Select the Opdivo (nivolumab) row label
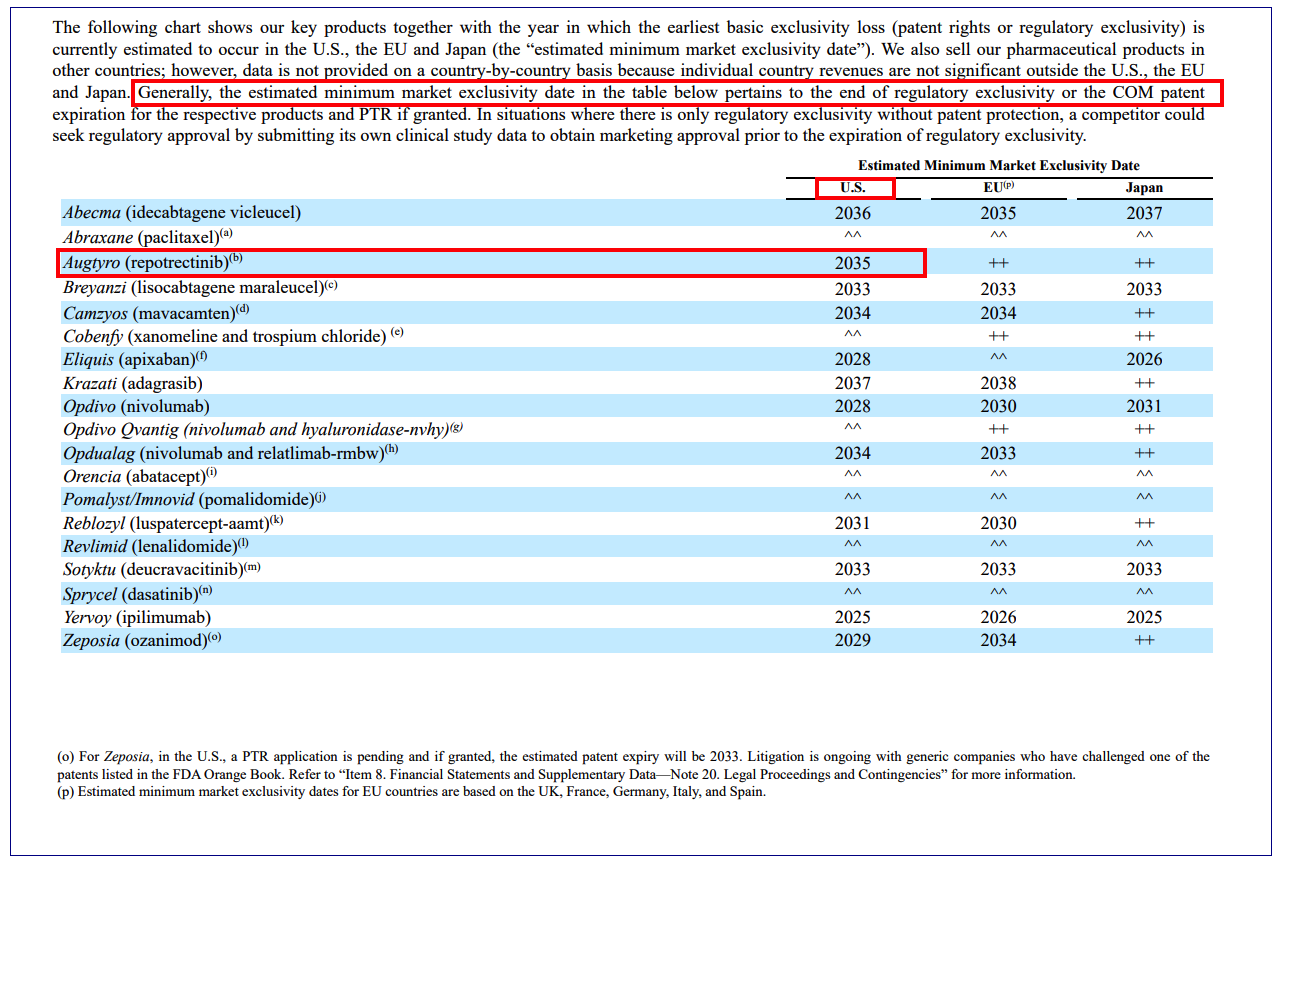Screen dimensions: 1300x1000 tap(136, 406)
